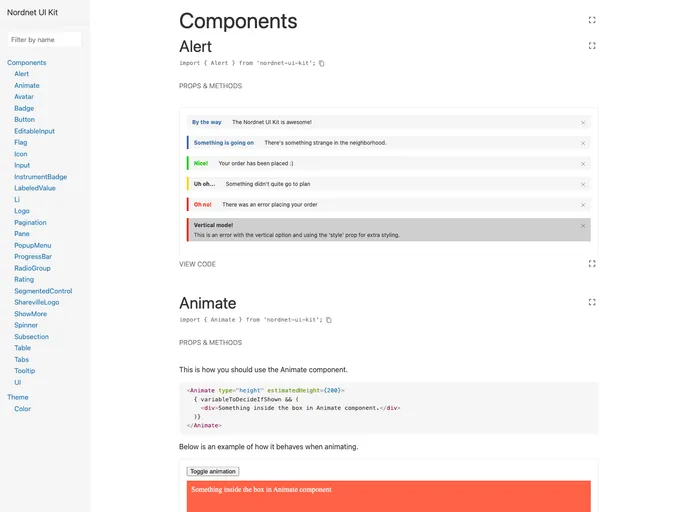Open isolated view icon beside Alert heading
The width and height of the screenshot is (688, 512).
(x=592, y=46)
